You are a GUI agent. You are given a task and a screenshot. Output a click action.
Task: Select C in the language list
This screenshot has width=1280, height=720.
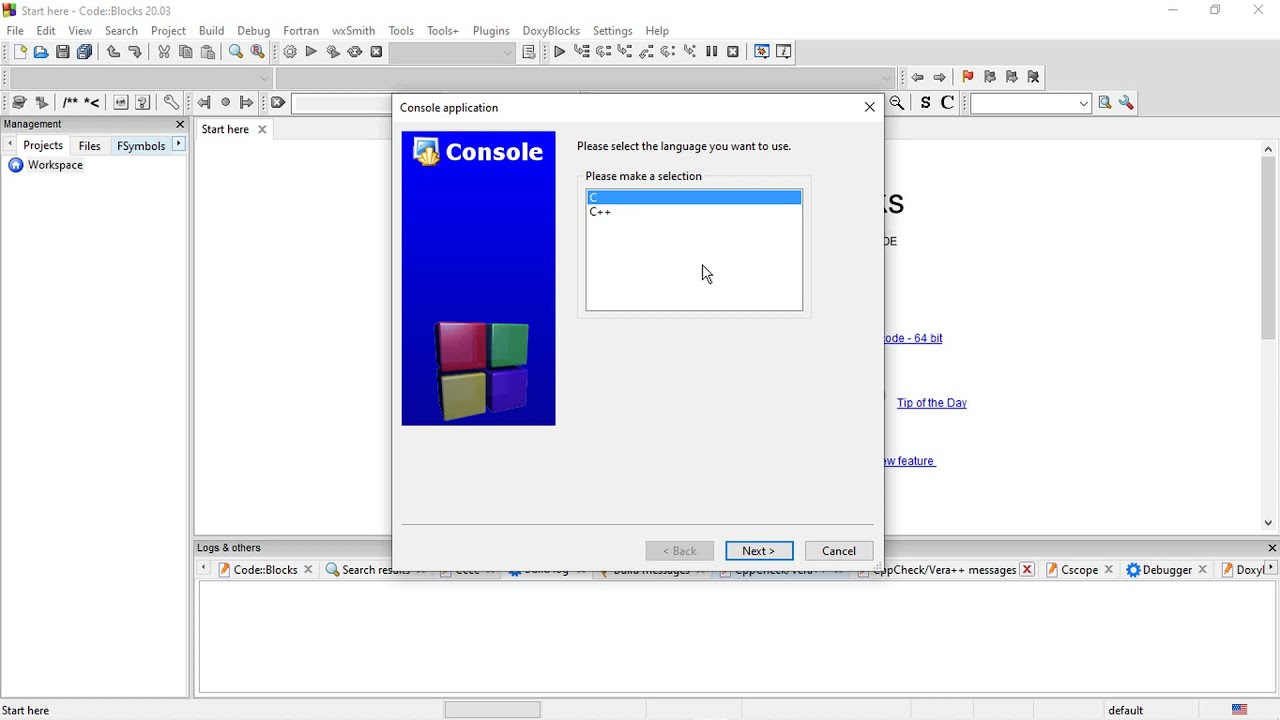pyautogui.click(x=694, y=198)
